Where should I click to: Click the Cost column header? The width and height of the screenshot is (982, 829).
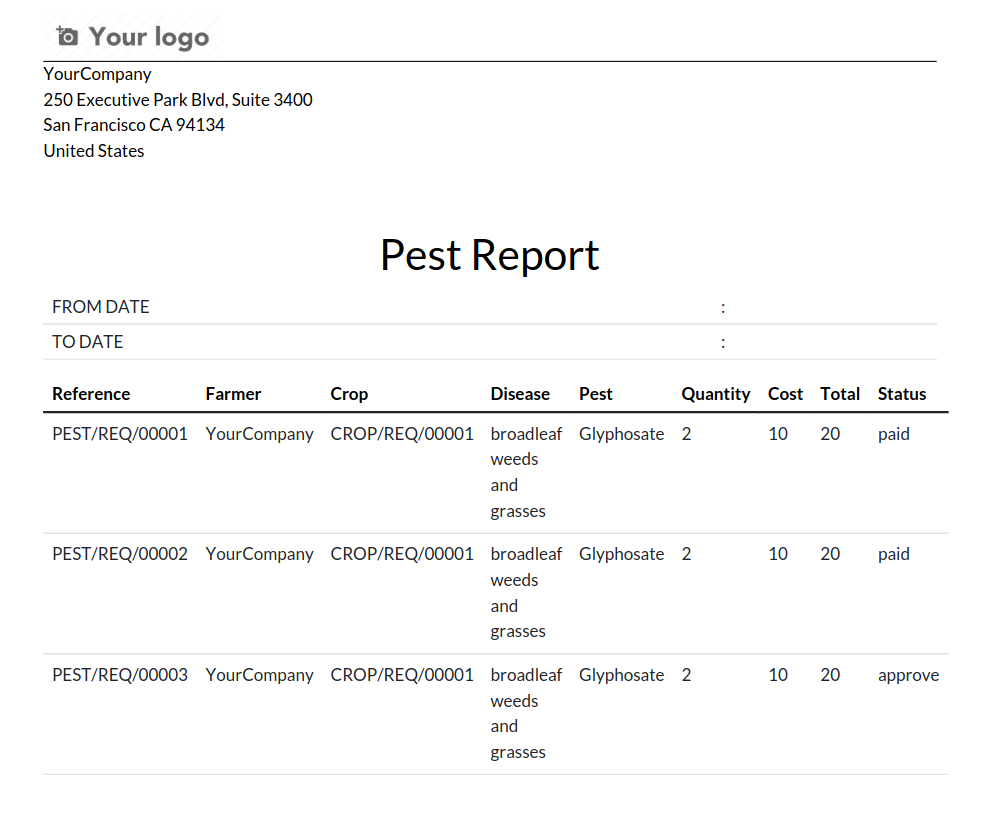pyautogui.click(x=785, y=394)
